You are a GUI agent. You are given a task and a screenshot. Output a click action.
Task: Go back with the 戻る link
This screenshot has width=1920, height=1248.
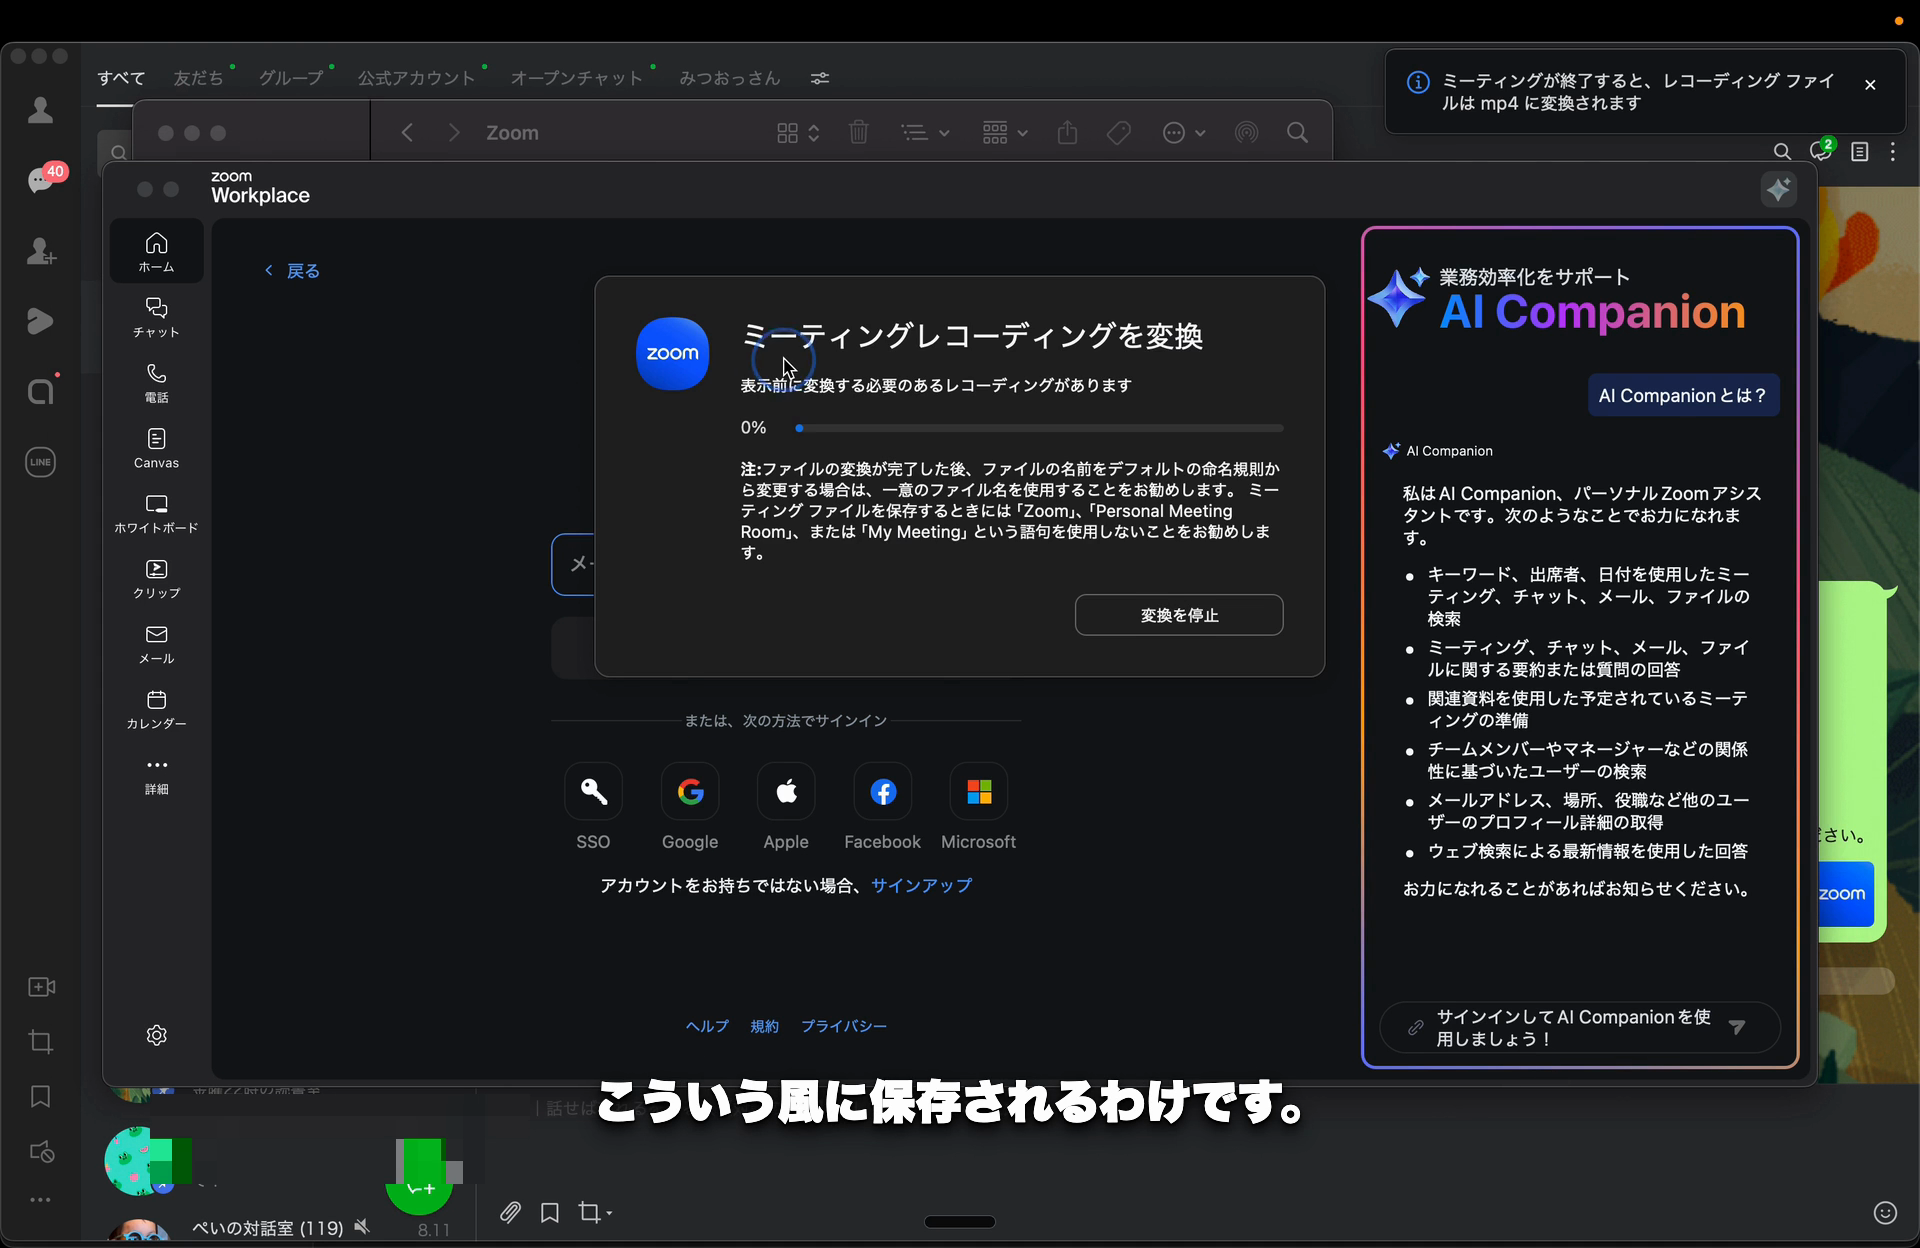[292, 271]
